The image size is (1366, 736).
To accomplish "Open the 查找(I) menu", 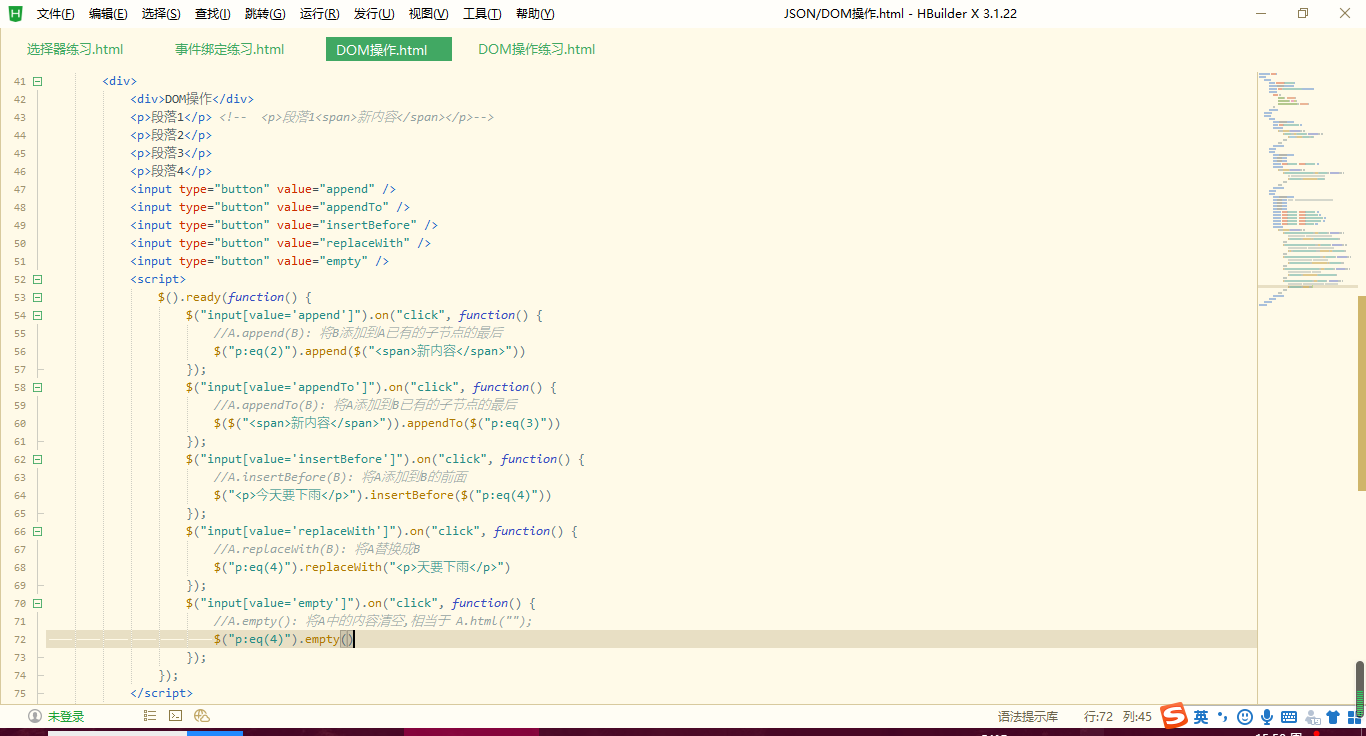I will pyautogui.click(x=212, y=14).
